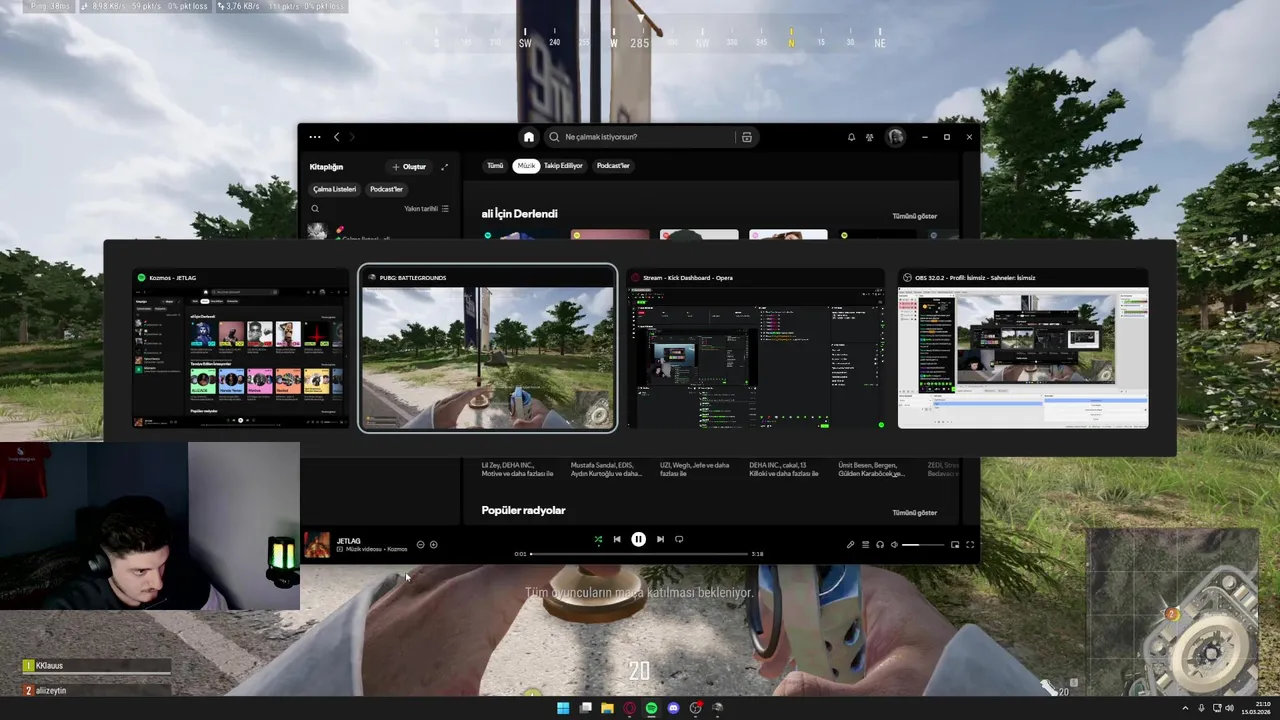Image resolution: width=1280 pixels, height=720 pixels.
Task: Open the 'Popüler radyolar' heading
Action: 523,510
